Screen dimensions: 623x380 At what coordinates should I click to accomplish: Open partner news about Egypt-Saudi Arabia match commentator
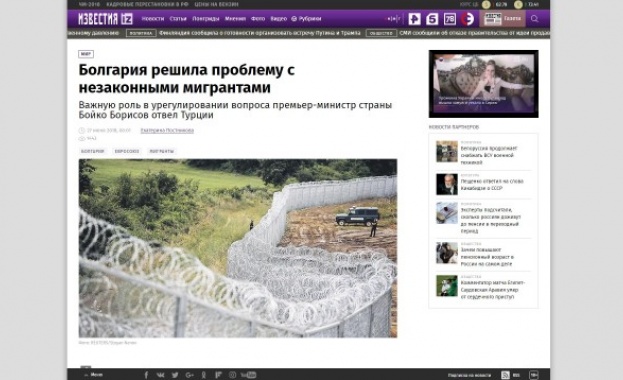tap(493, 290)
